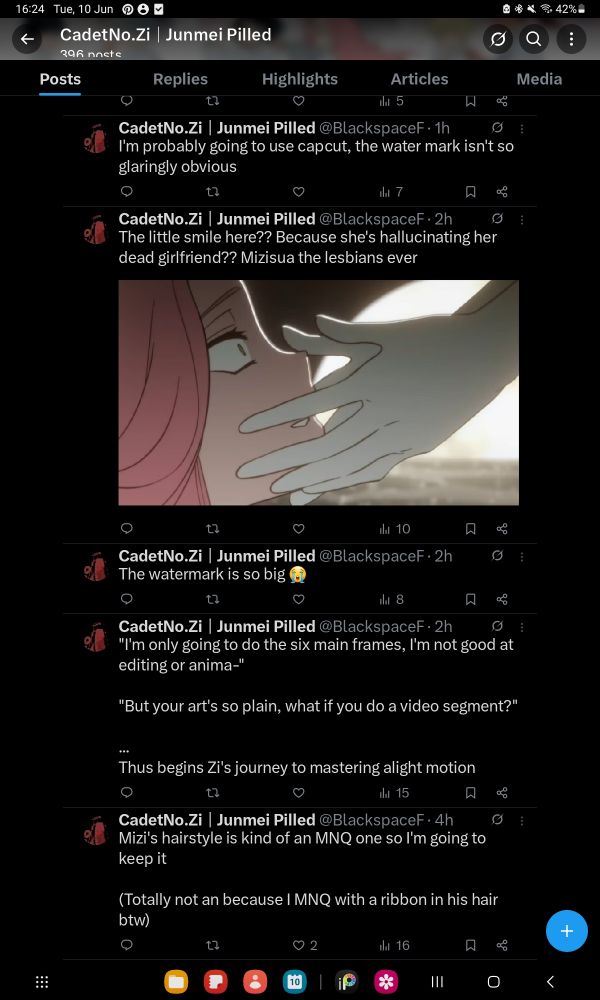Like the Mizisua hallucinating girlfriend post
Image resolution: width=600 pixels, height=1000 pixels.
coord(298,528)
